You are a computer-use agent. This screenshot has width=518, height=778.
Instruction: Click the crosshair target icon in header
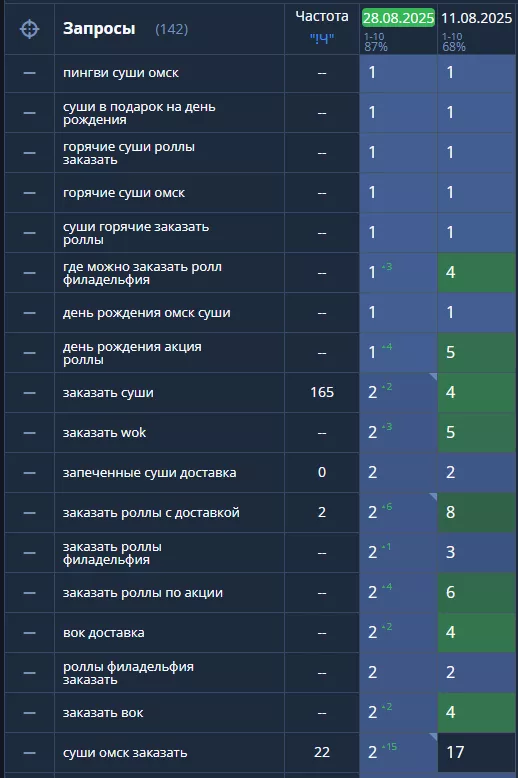point(29,29)
